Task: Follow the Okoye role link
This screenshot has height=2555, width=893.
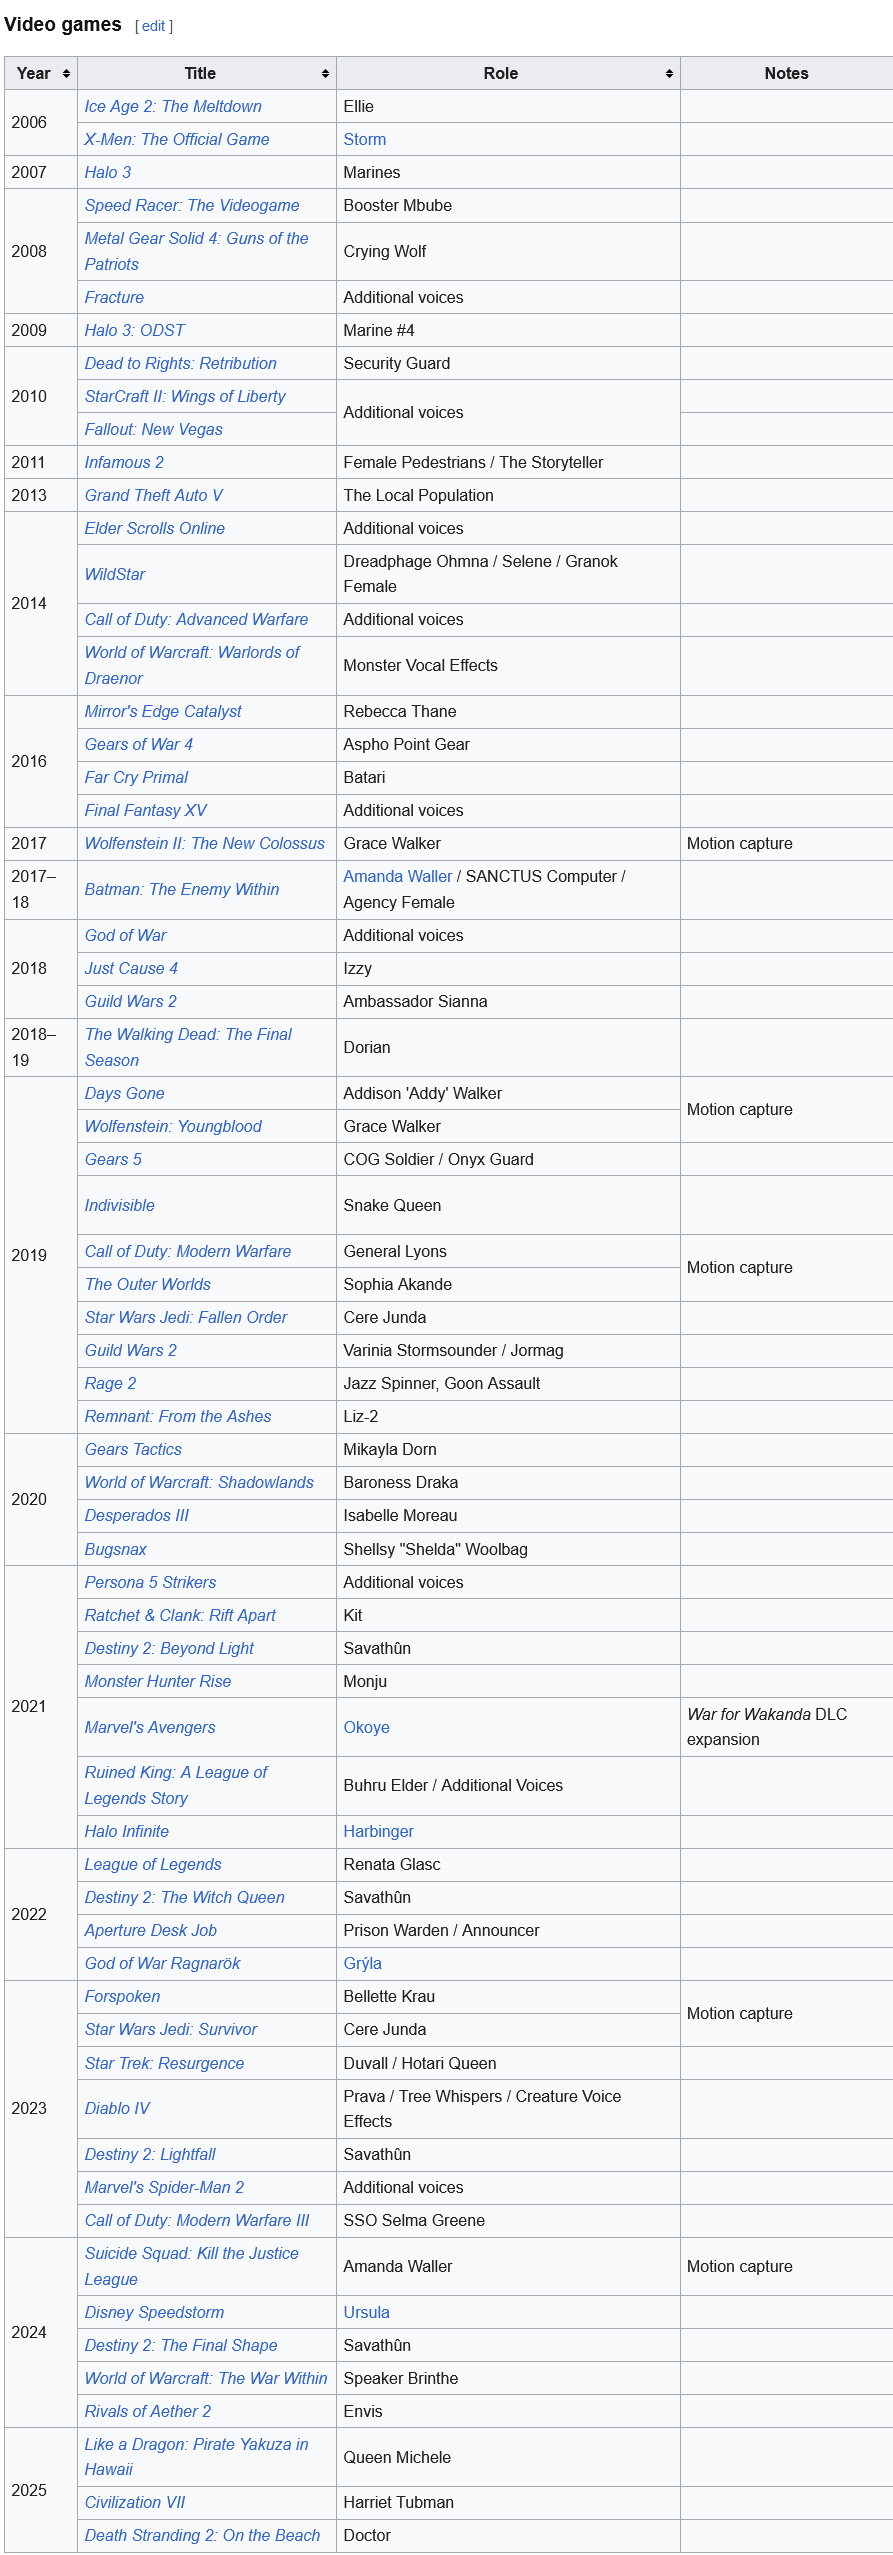Action: pos(367,1728)
